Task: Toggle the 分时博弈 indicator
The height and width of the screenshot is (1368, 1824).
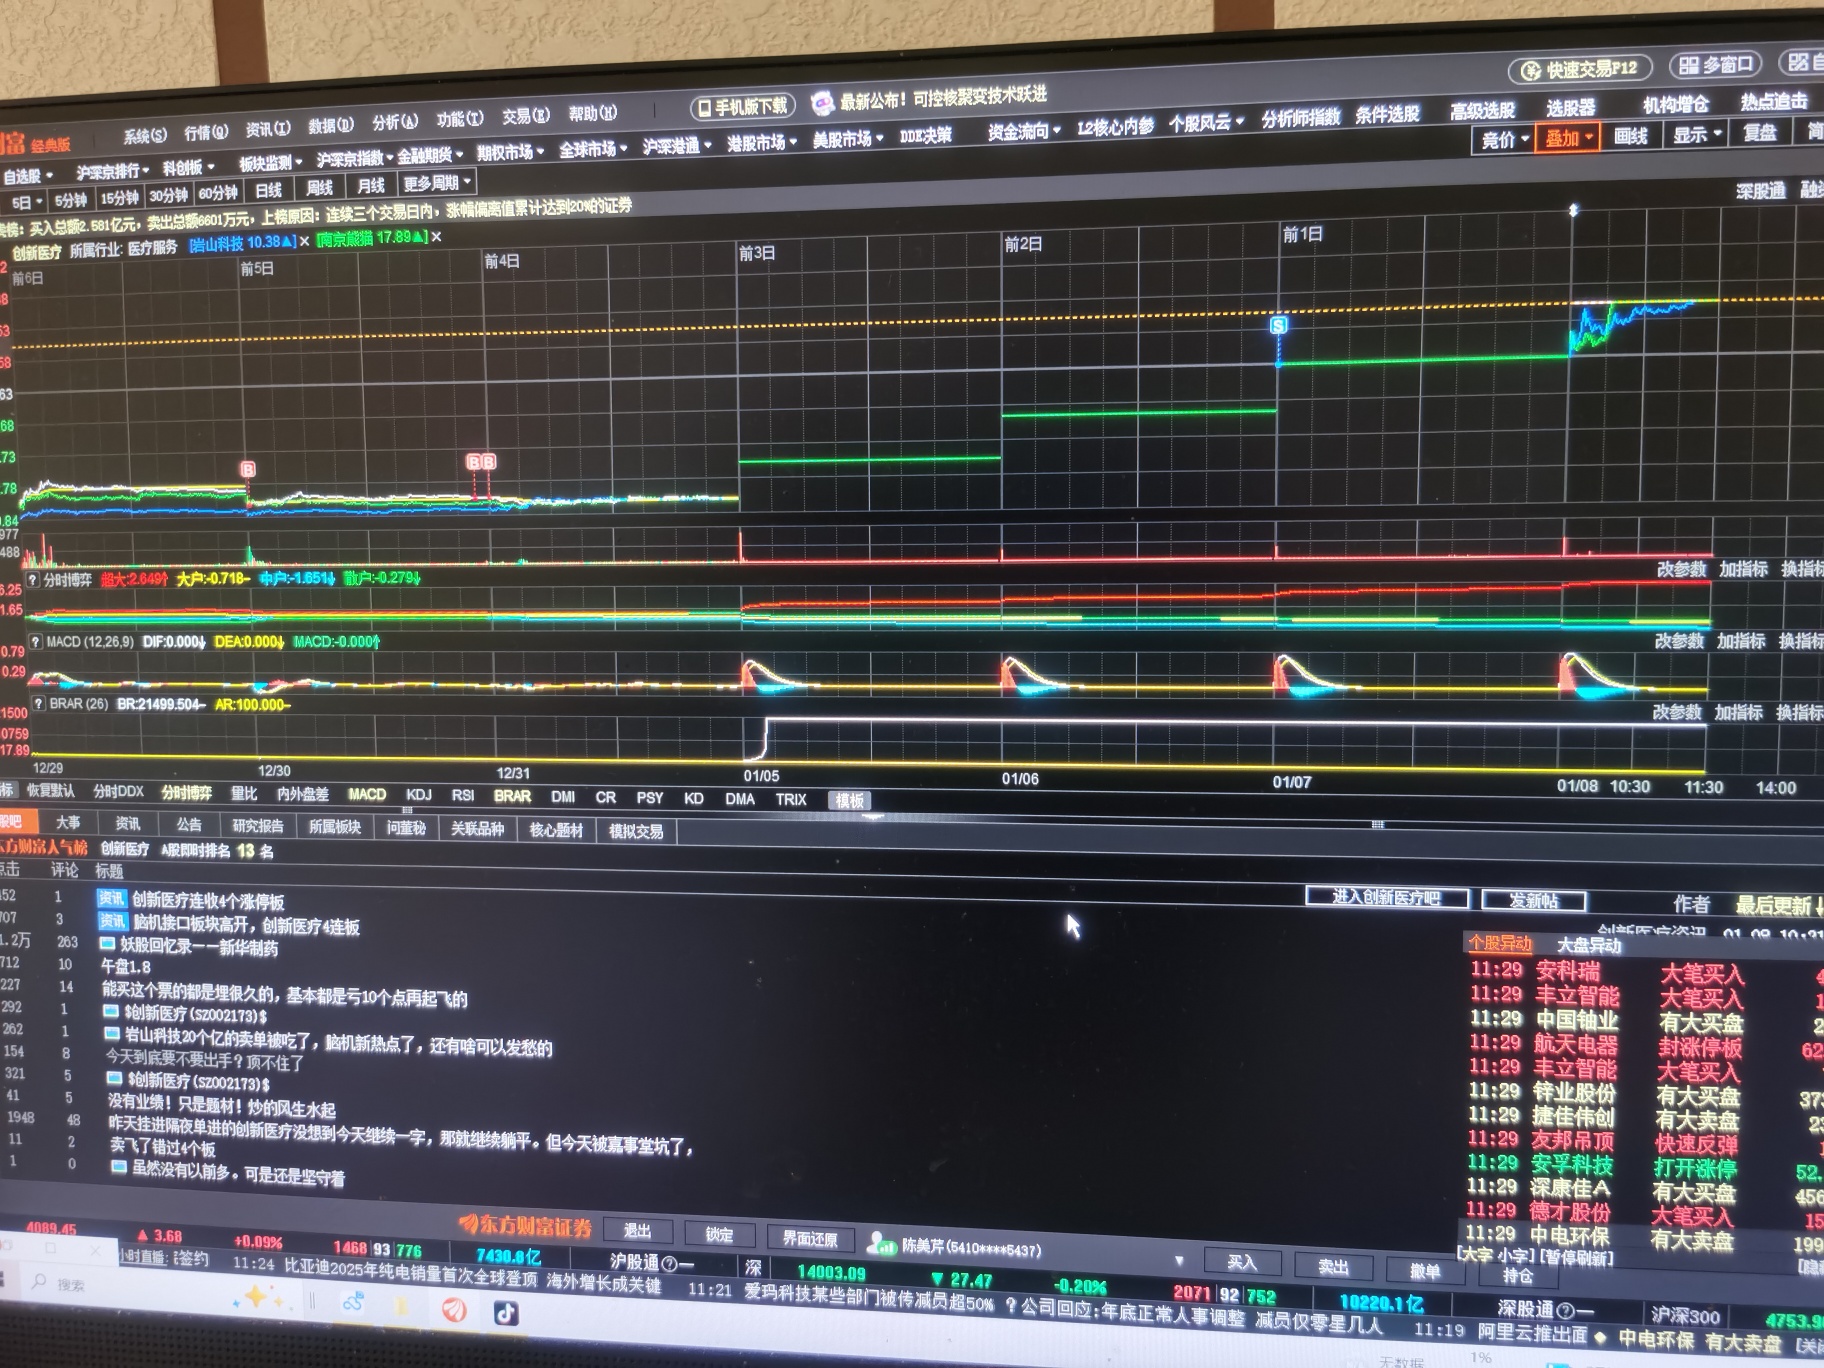Action: pyautogui.click(x=187, y=793)
